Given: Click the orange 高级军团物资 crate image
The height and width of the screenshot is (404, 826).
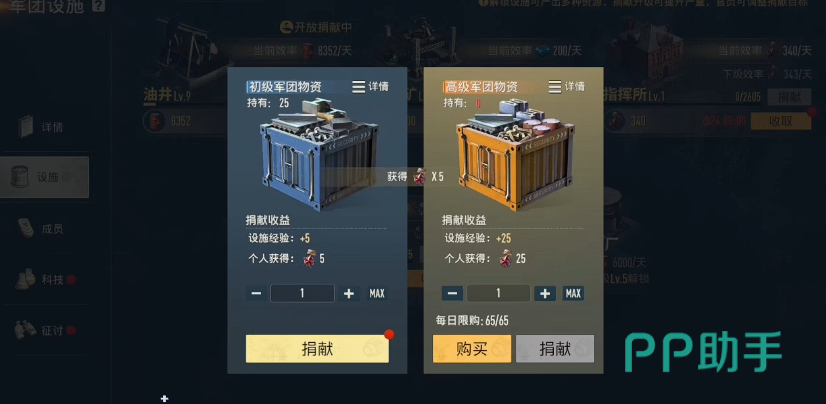Looking at the screenshot, I should (515, 155).
